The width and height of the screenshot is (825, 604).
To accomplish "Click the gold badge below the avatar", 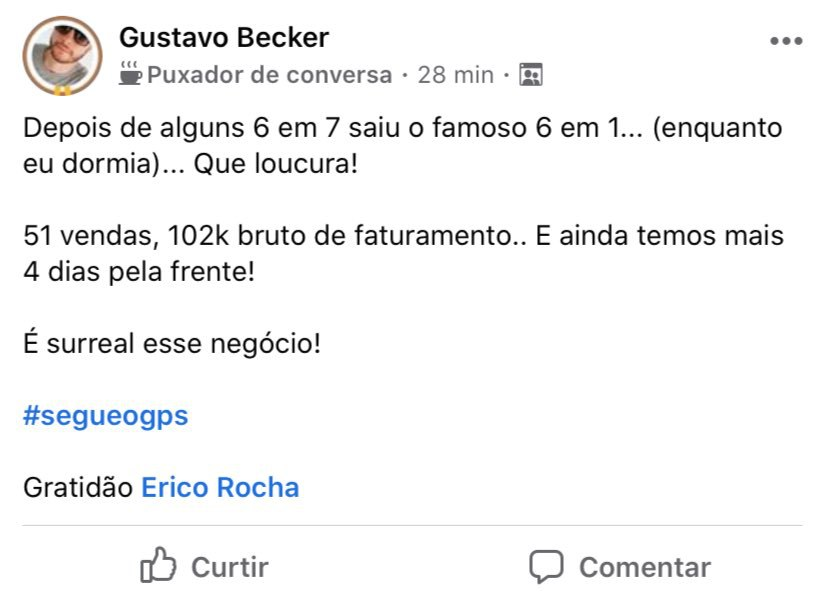I will 62,91.
